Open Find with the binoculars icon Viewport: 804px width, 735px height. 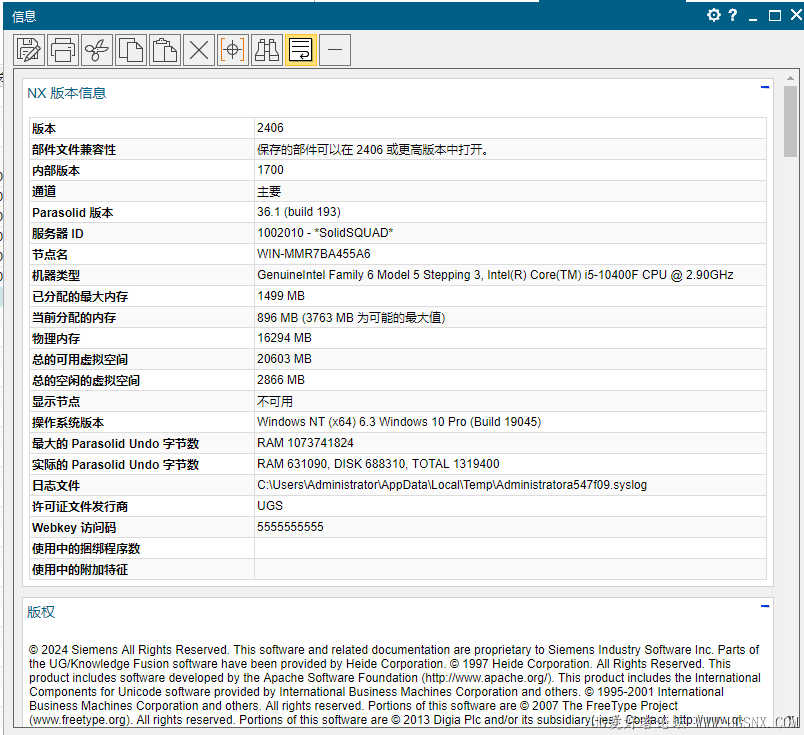[x=267, y=50]
